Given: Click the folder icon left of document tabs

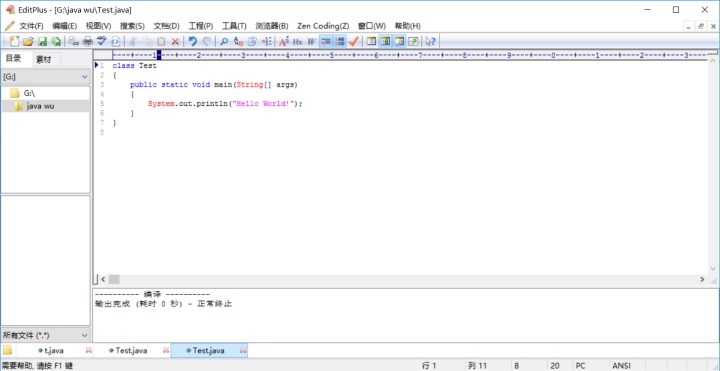Looking at the screenshot, I should pos(7,350).
